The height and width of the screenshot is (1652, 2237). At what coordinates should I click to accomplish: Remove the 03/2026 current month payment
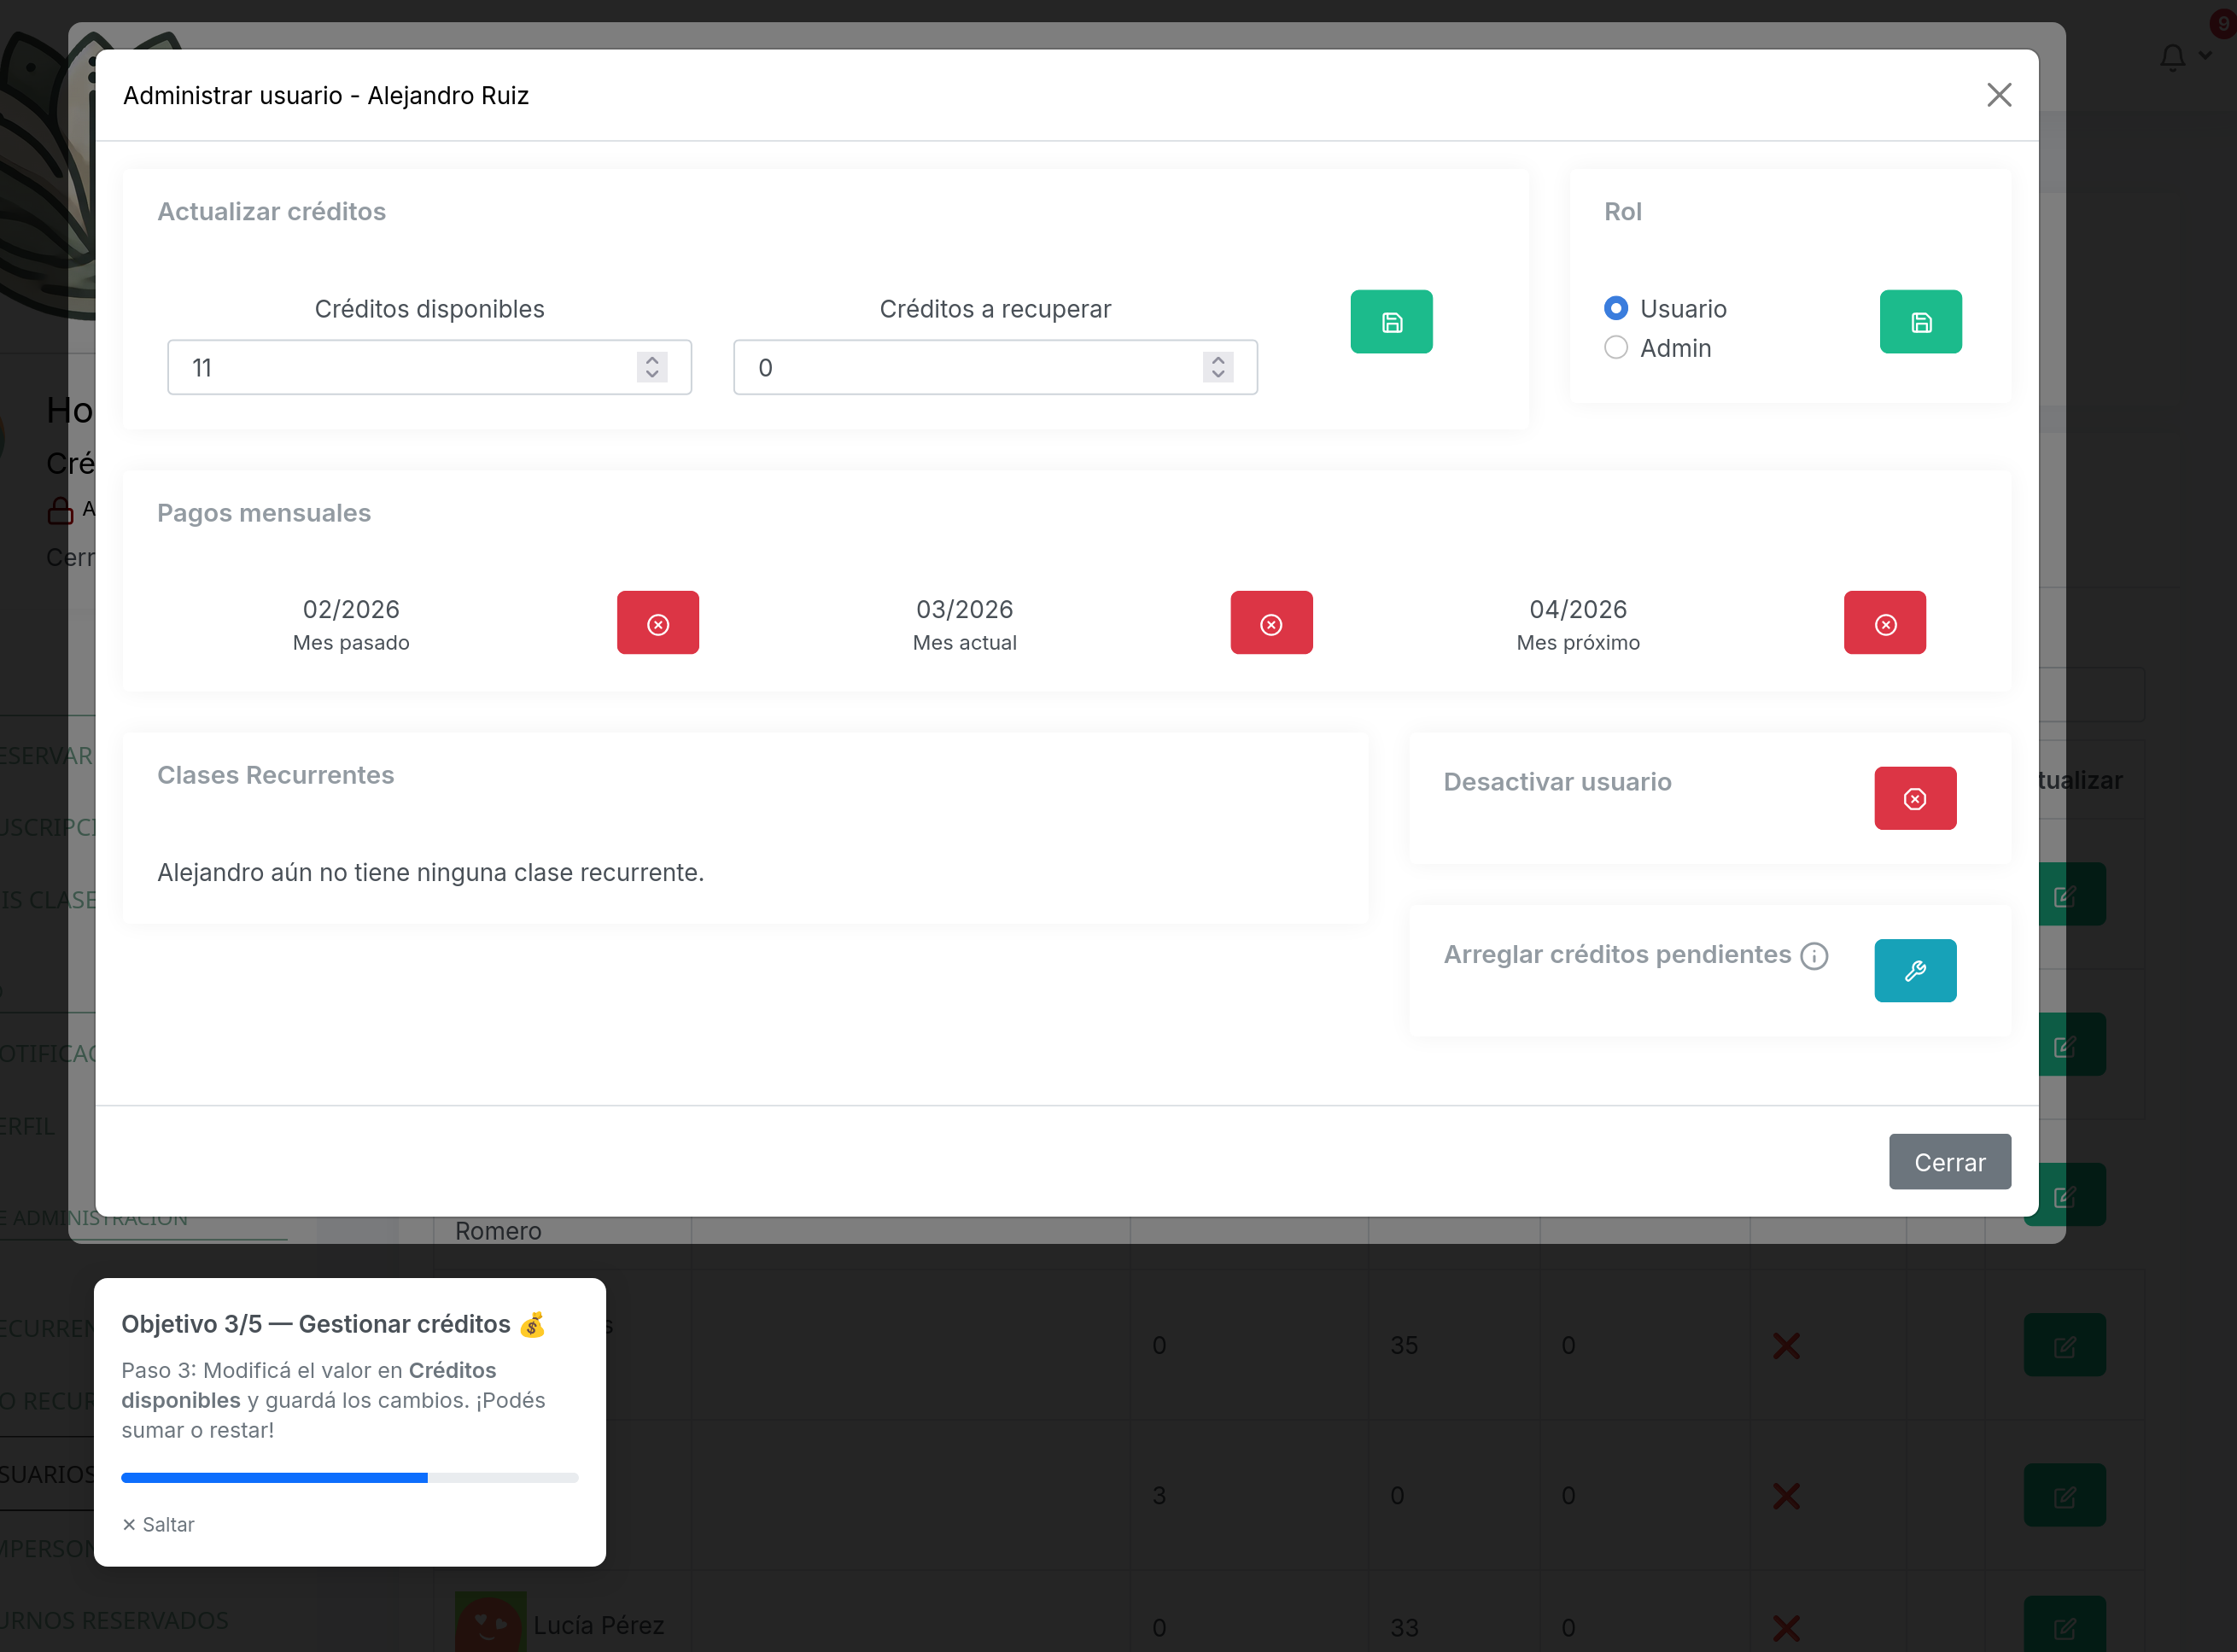click(1271, 623)
